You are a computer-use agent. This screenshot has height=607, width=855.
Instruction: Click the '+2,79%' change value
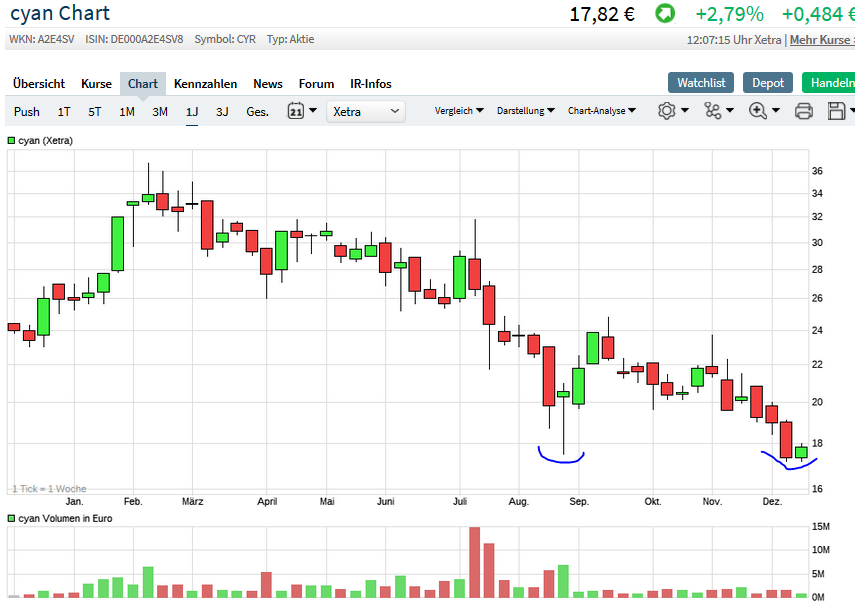pos(729,14)
